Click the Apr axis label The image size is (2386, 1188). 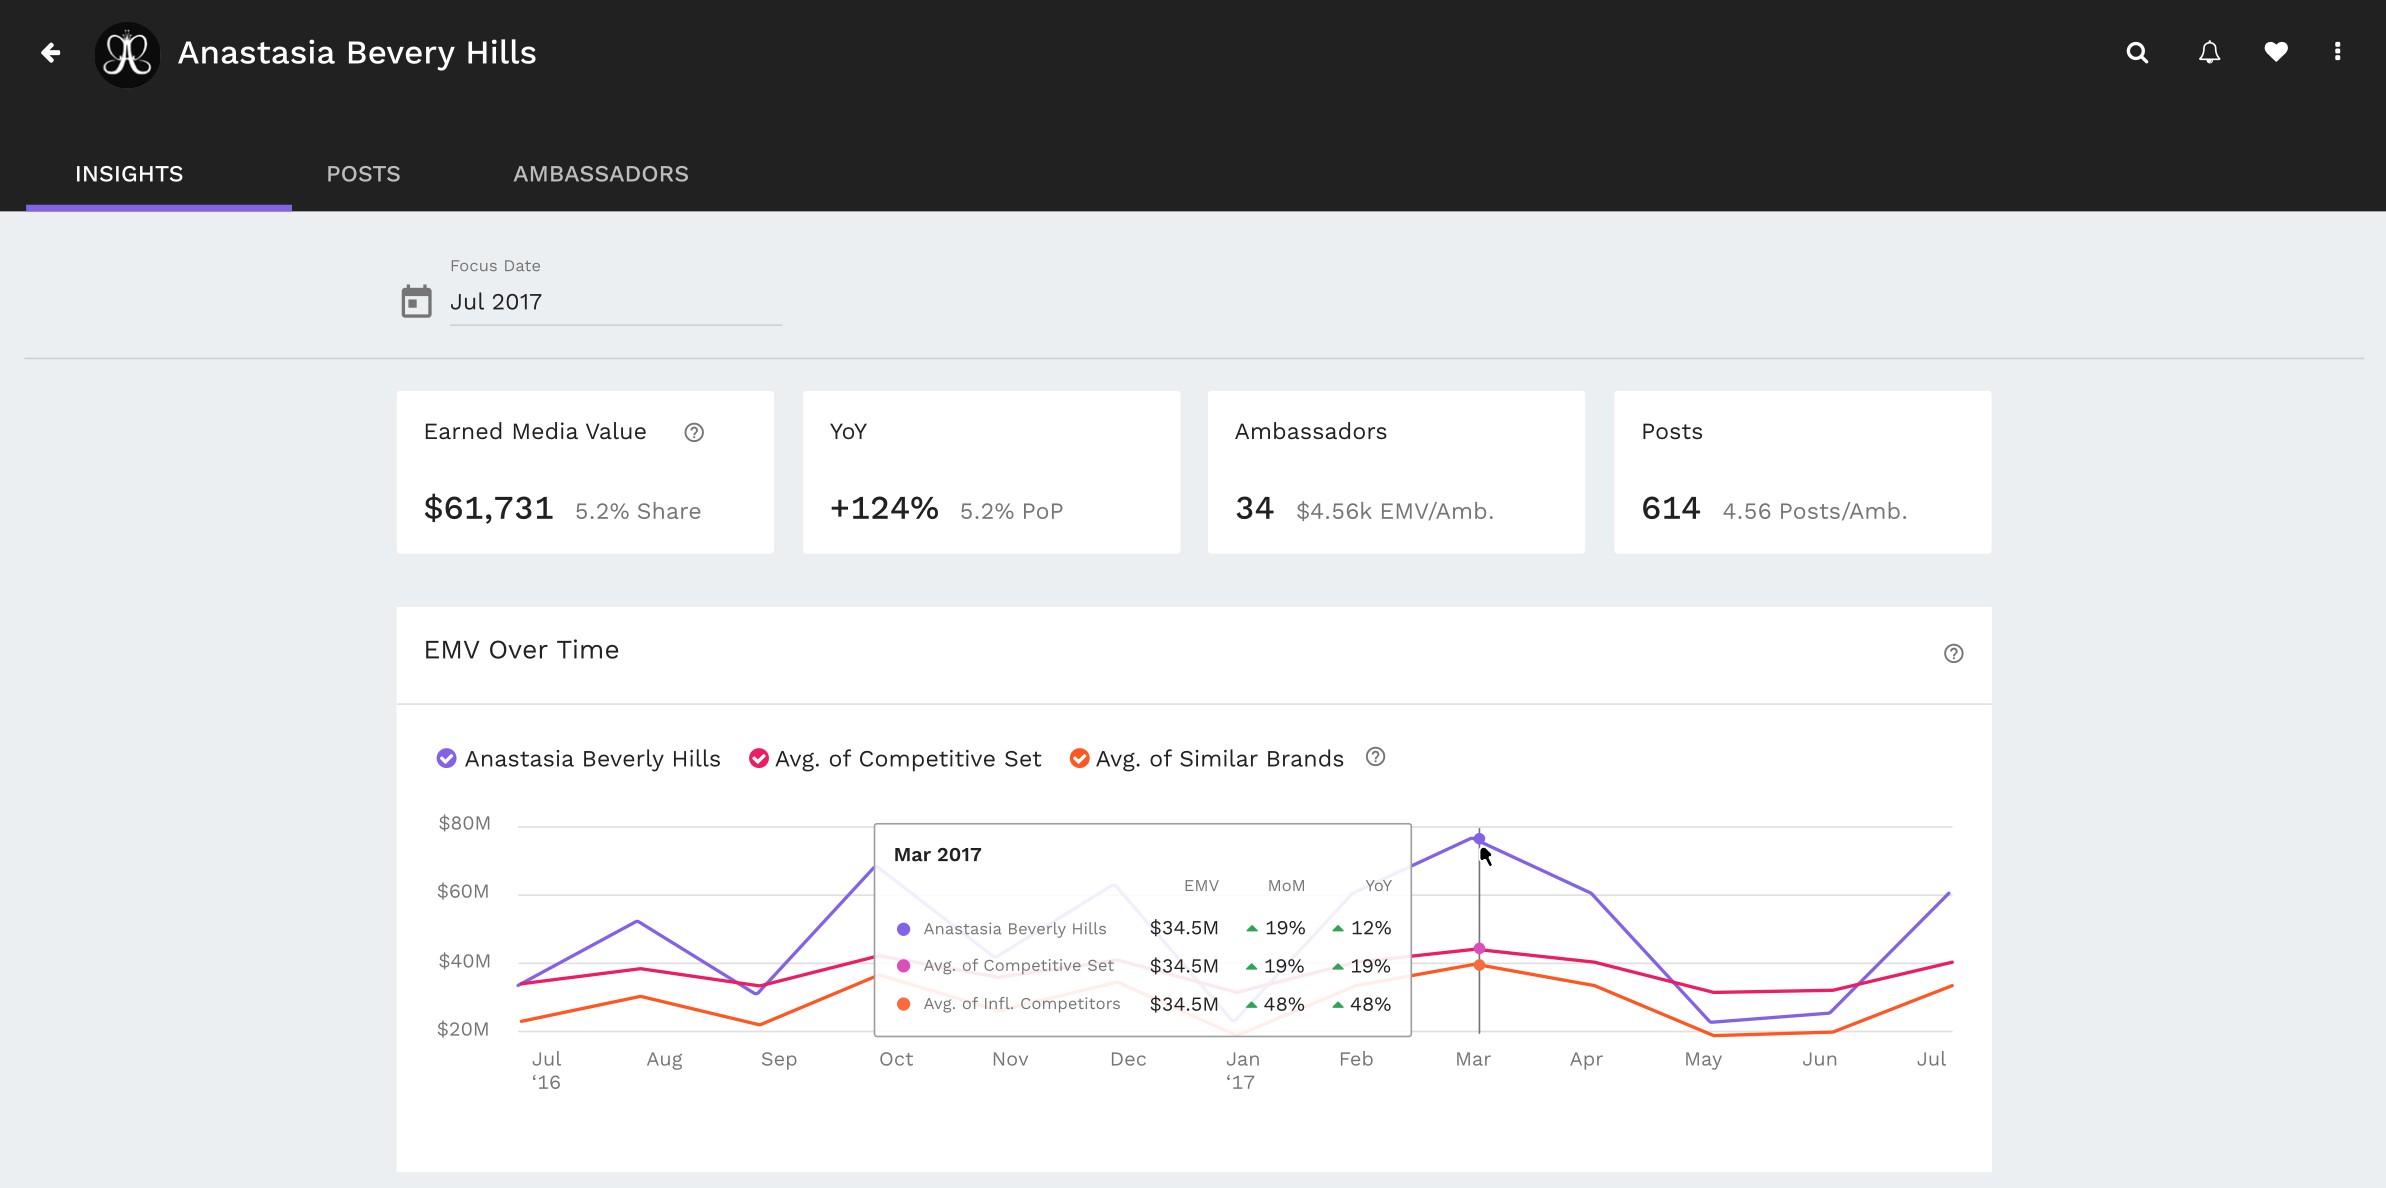[1586, 1059]
